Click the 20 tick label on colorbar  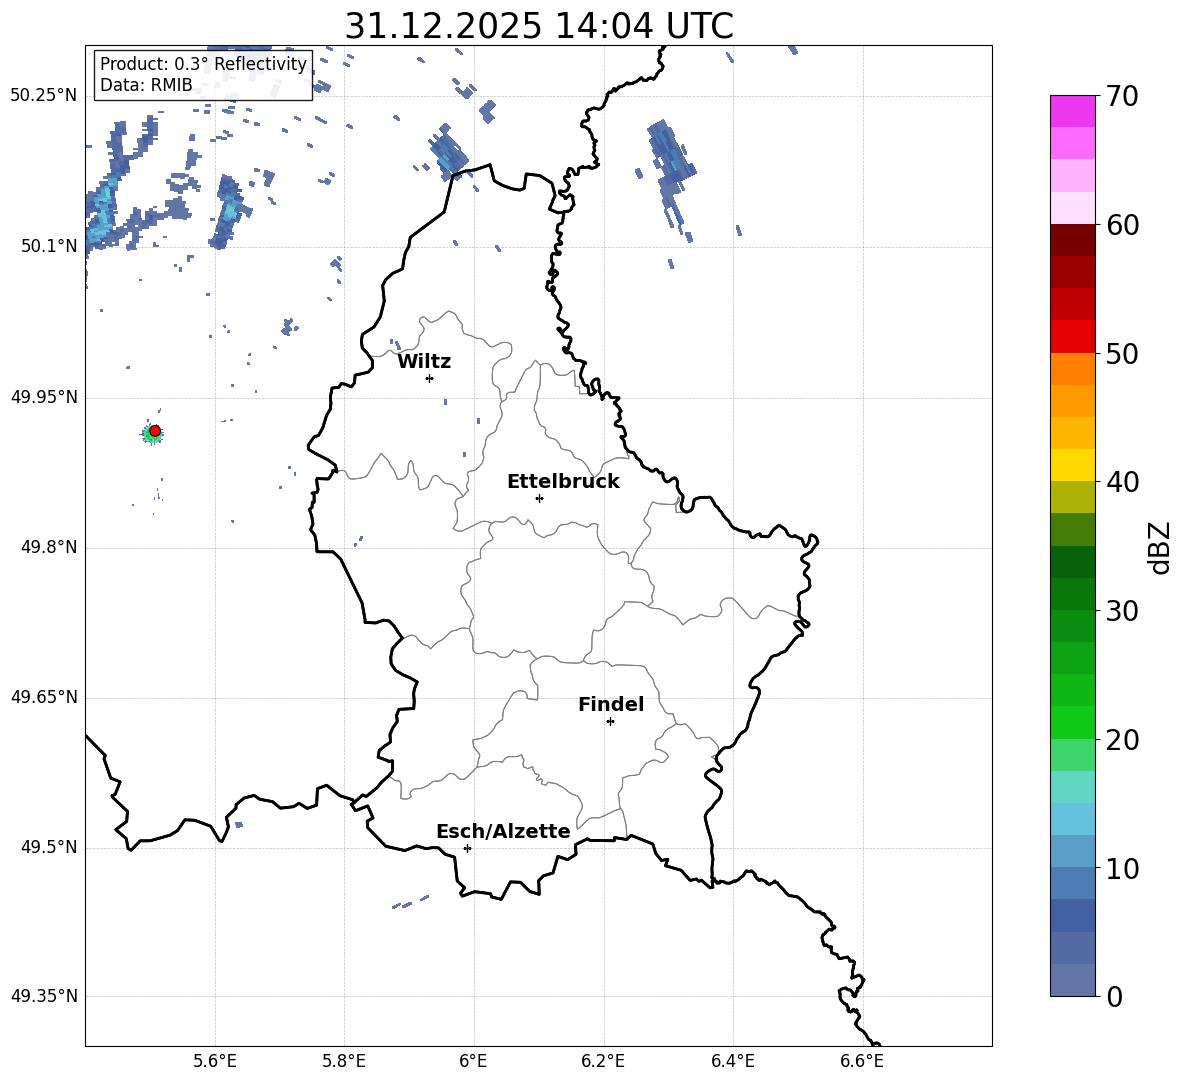pyautogui.click(x=1122, y=740)
